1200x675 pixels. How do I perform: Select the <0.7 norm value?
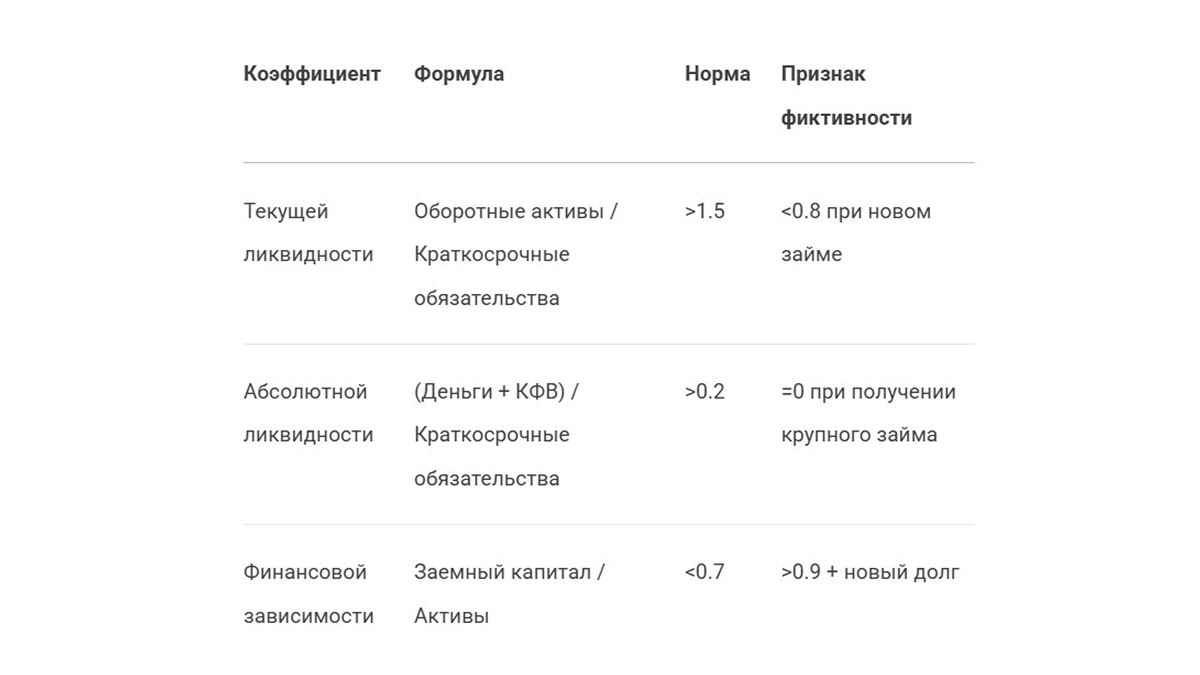click(x=705, y=572)
